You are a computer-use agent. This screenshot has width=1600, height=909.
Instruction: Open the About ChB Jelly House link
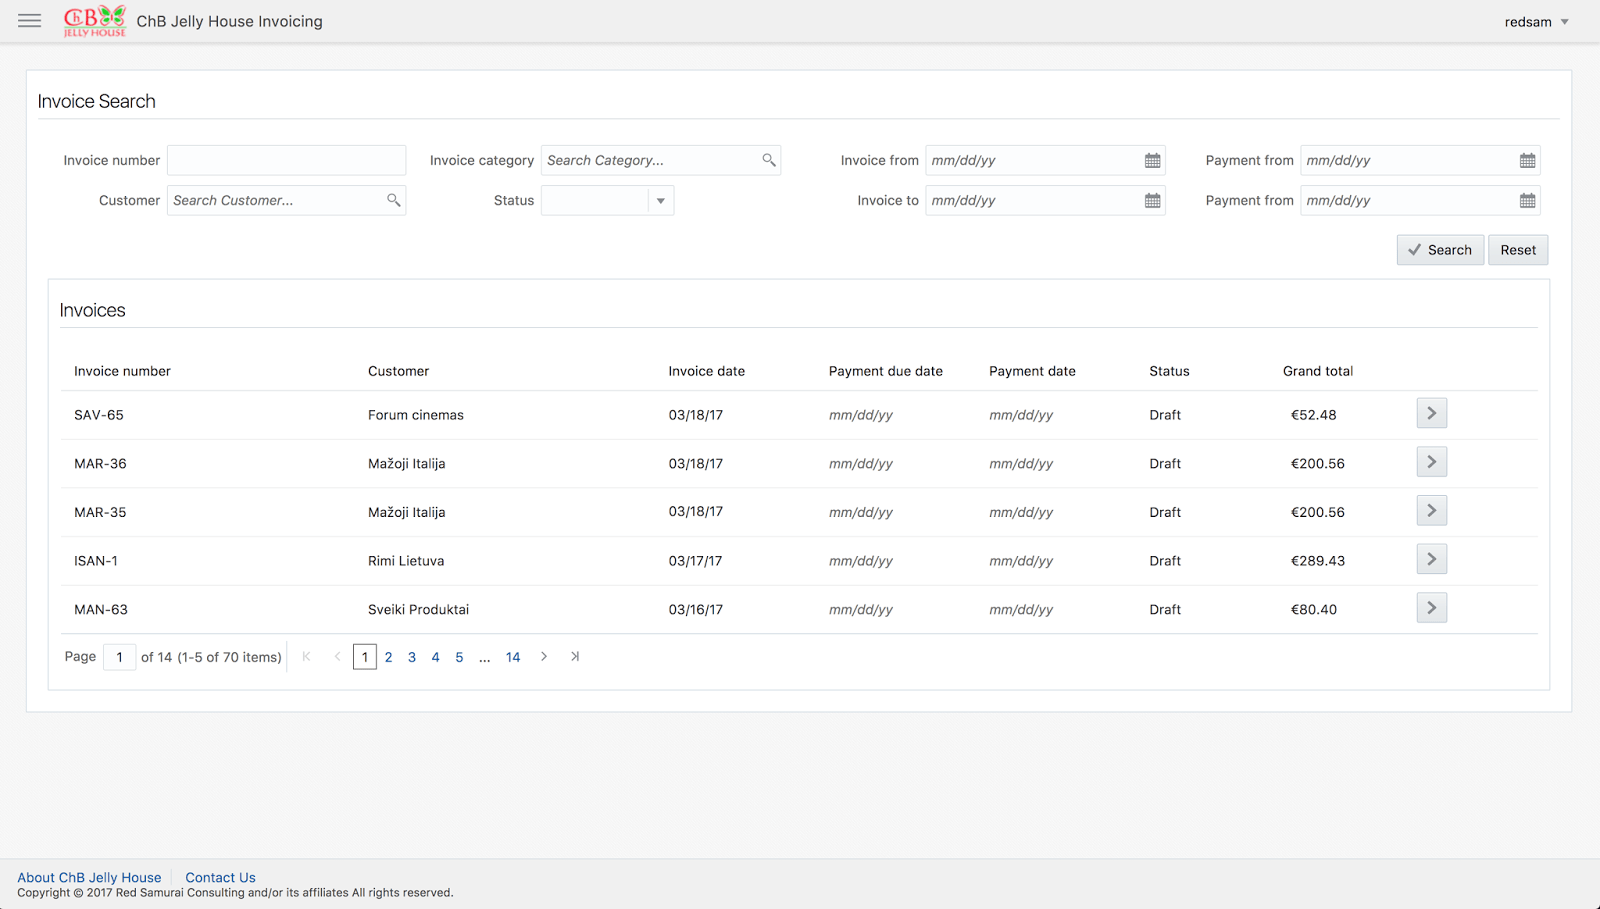89,878
